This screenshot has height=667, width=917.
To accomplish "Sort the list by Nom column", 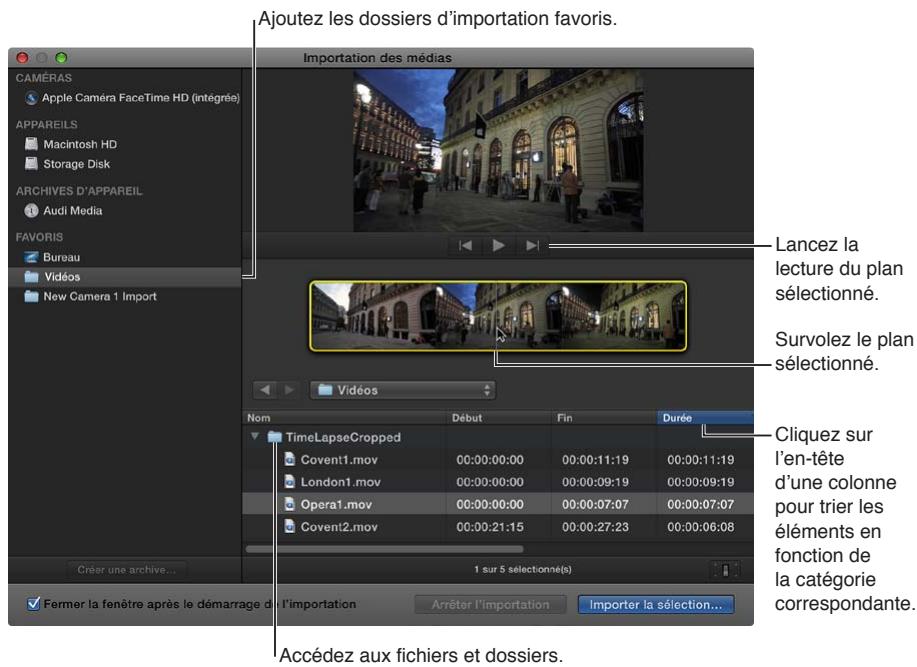I will click(344, 418).
